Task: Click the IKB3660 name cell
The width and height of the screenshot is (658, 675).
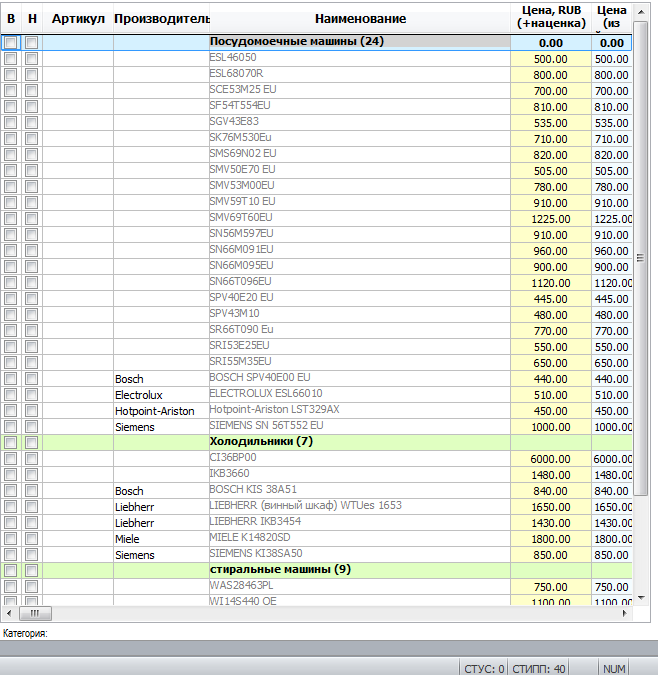Action: tap(360, 474)
